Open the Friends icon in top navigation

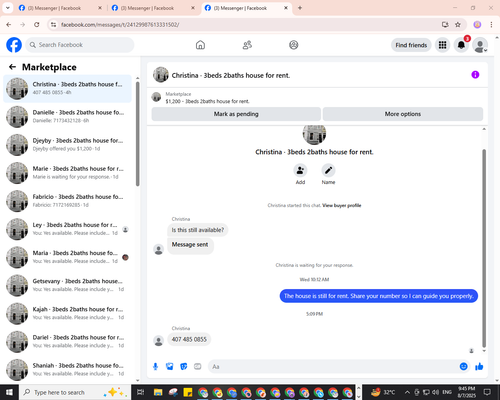click(247, 45)
